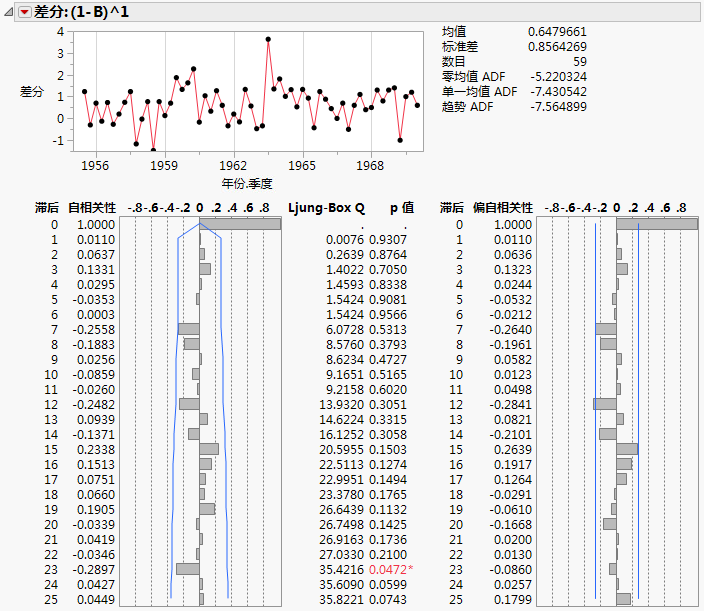Click the blue confidence line in partial autocorrelation plot
The width and height of the screenshot is (704, 611).
[x=638, y=400]
